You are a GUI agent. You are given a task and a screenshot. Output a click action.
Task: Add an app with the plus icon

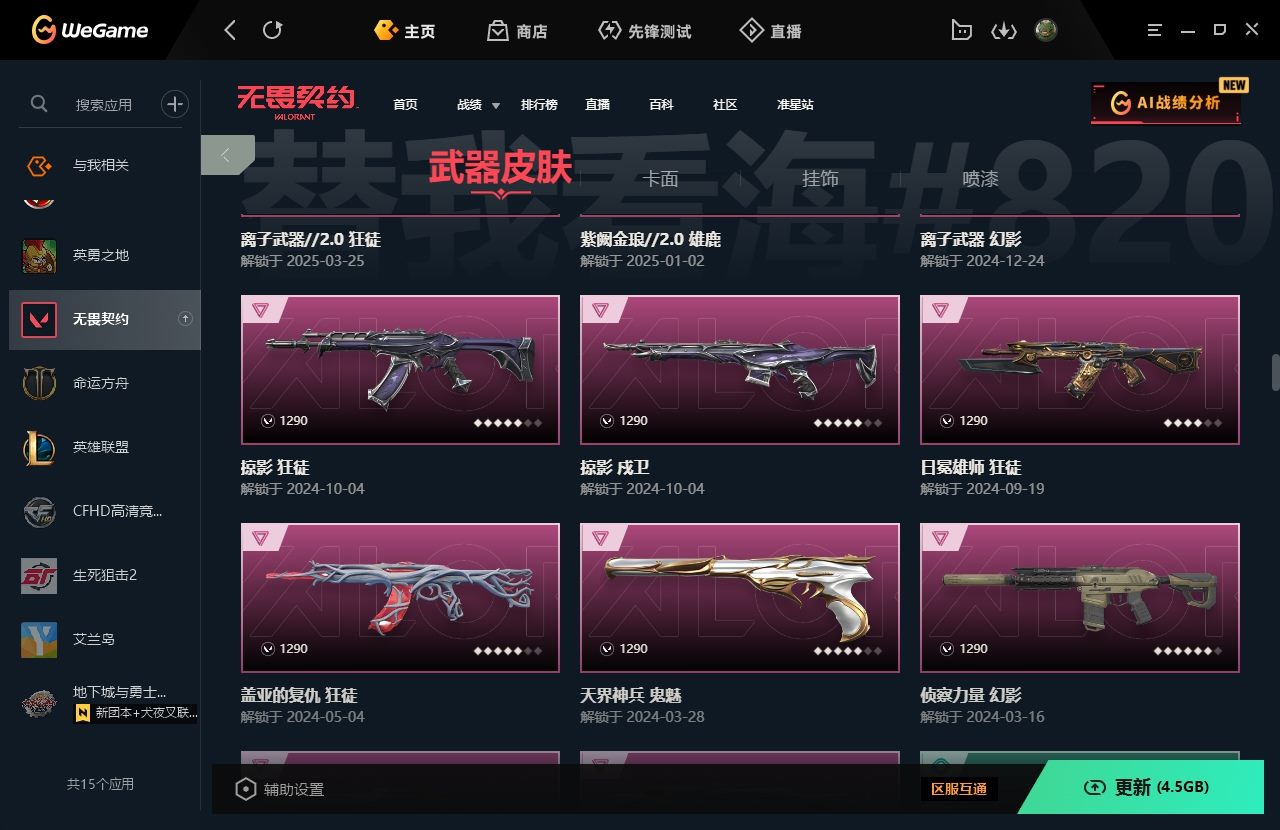tap(175, 103)
